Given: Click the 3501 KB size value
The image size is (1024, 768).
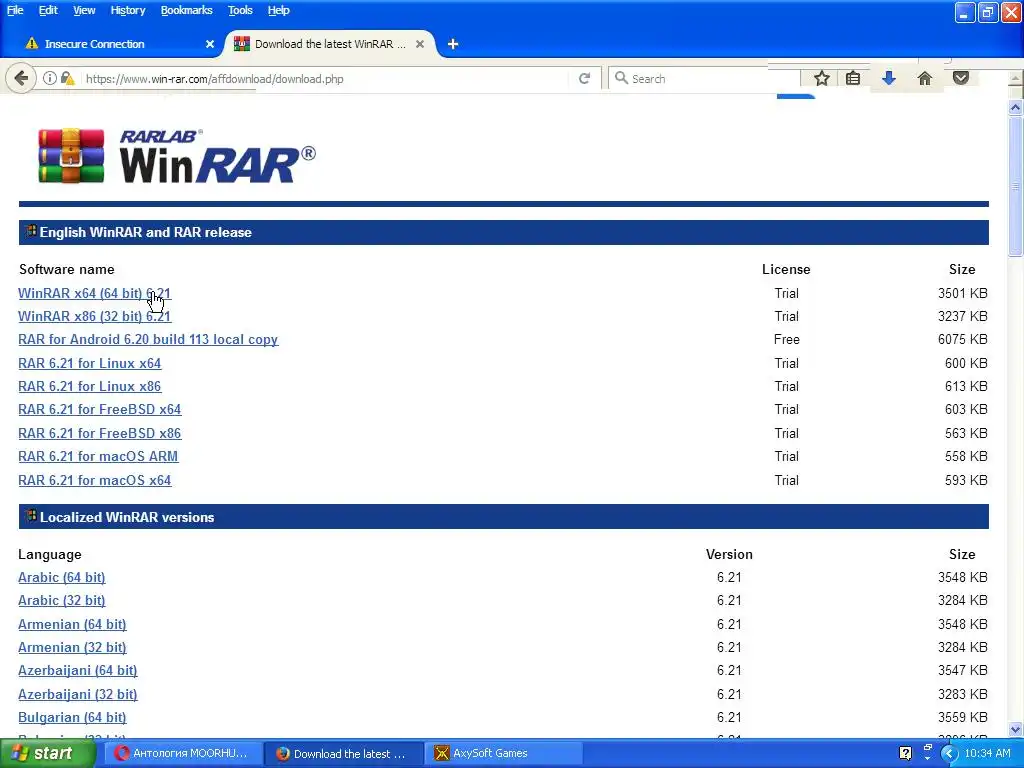Looking at the screenshot, I should pos(963,293).
